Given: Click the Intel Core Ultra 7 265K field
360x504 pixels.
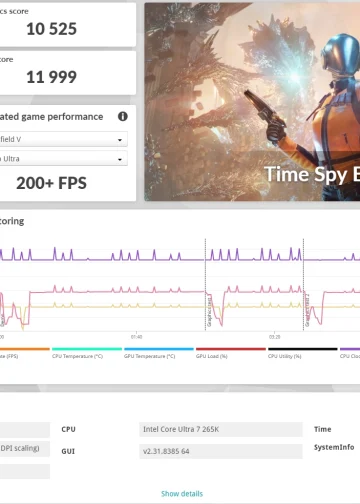Looking at the screenshot, I should (221, 429).
